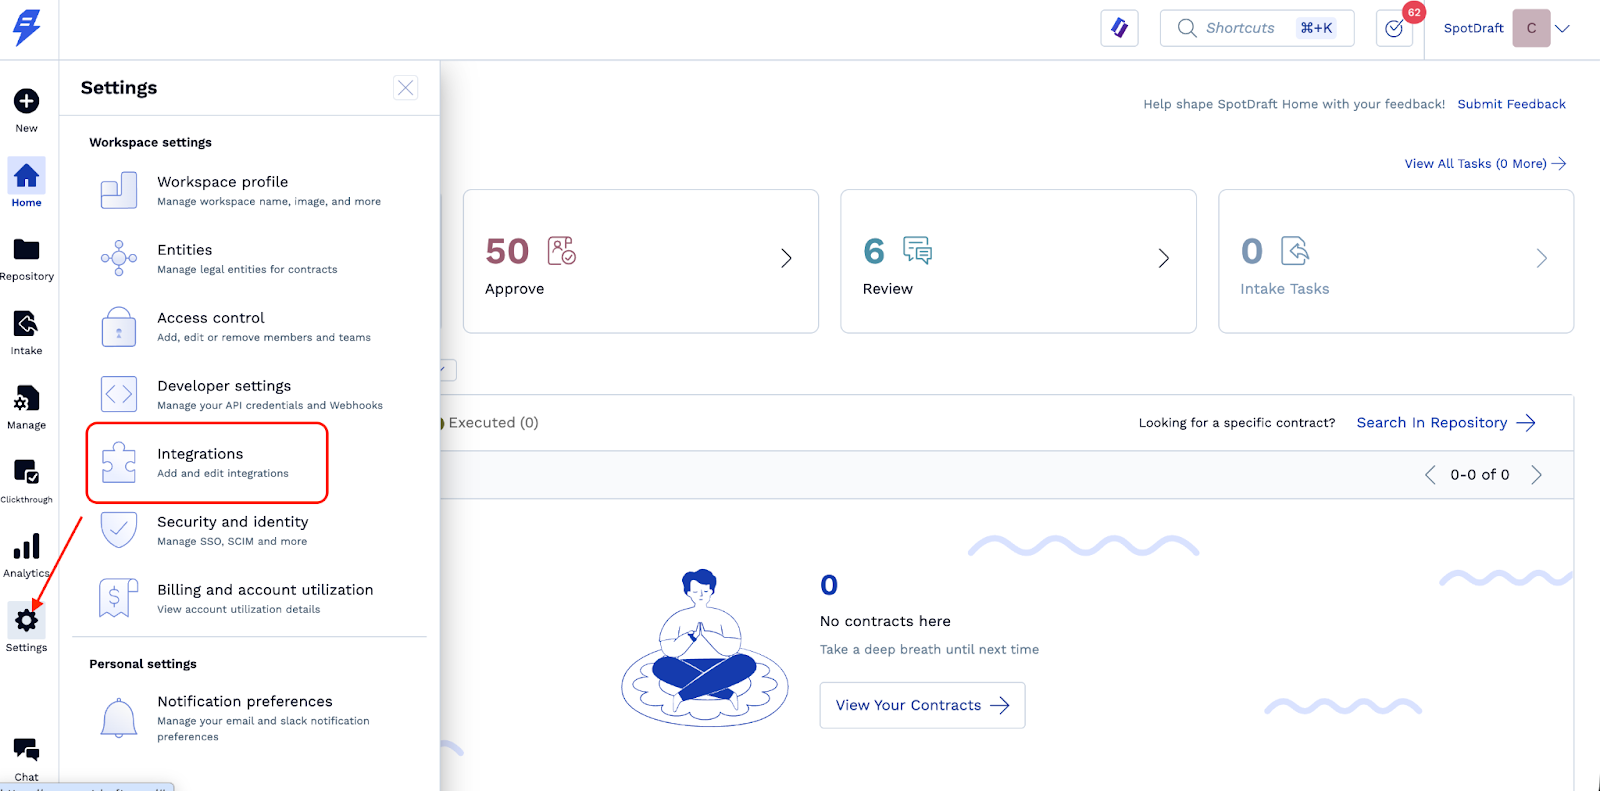Image resolution: width=1600 pixels, height=791 pixels.
Task: Click the Developer settings code icon
Action: coord(119,394)
